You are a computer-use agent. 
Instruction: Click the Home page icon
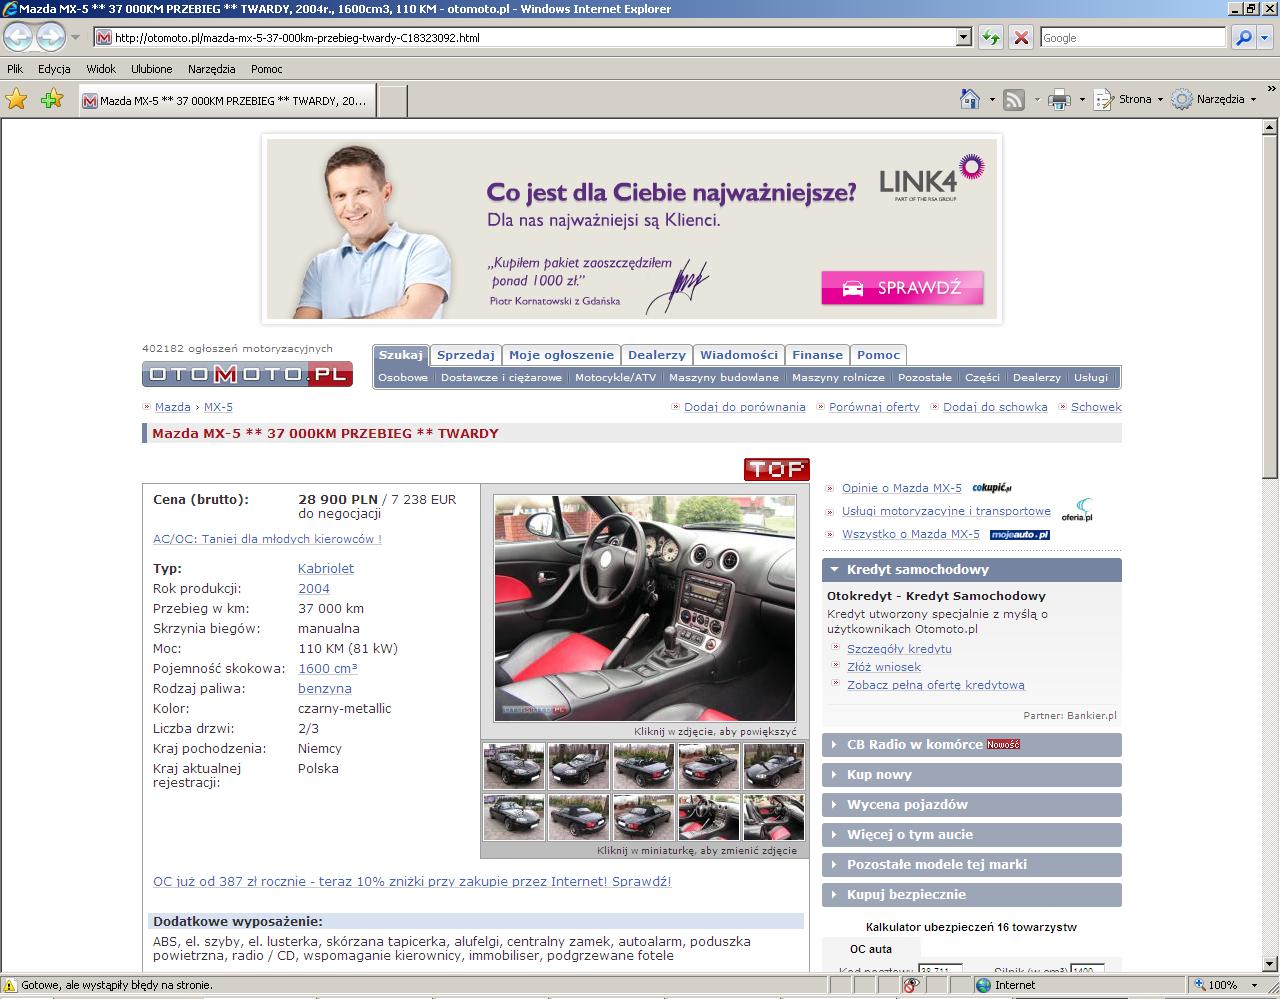(969, 99)
